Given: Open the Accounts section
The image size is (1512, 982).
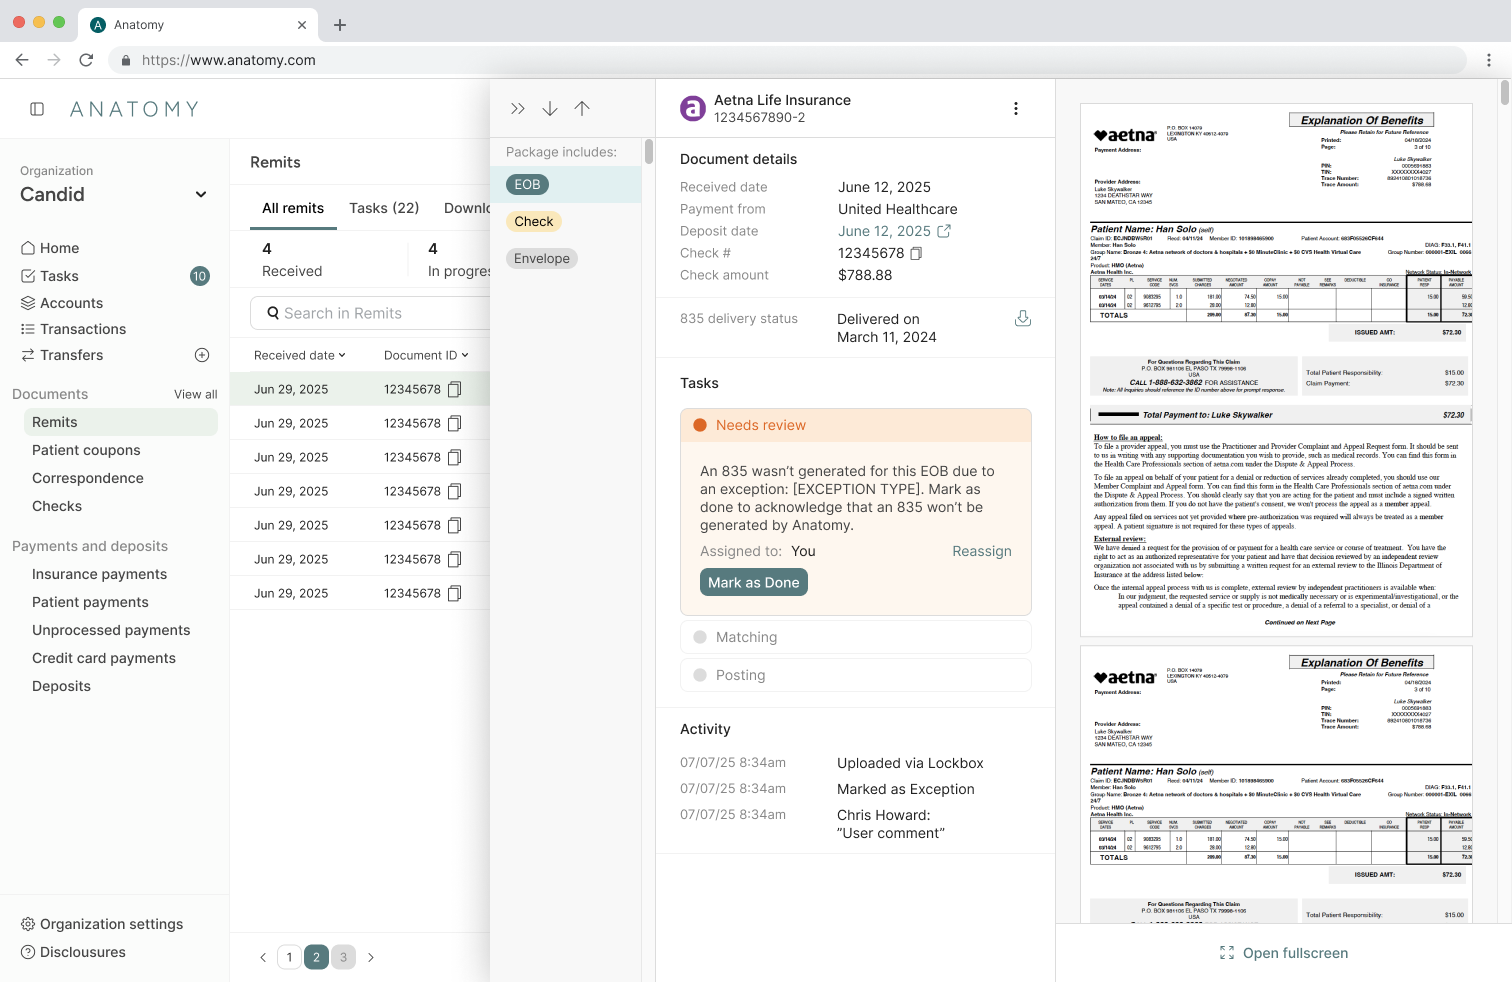Looking at the screenshot, I should tap(62, 303).
